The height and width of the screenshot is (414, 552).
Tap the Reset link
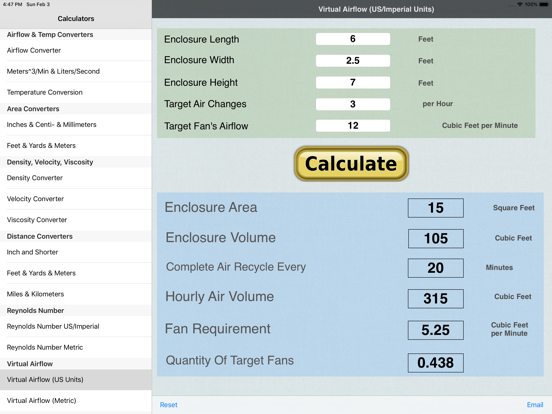[169, 405]
